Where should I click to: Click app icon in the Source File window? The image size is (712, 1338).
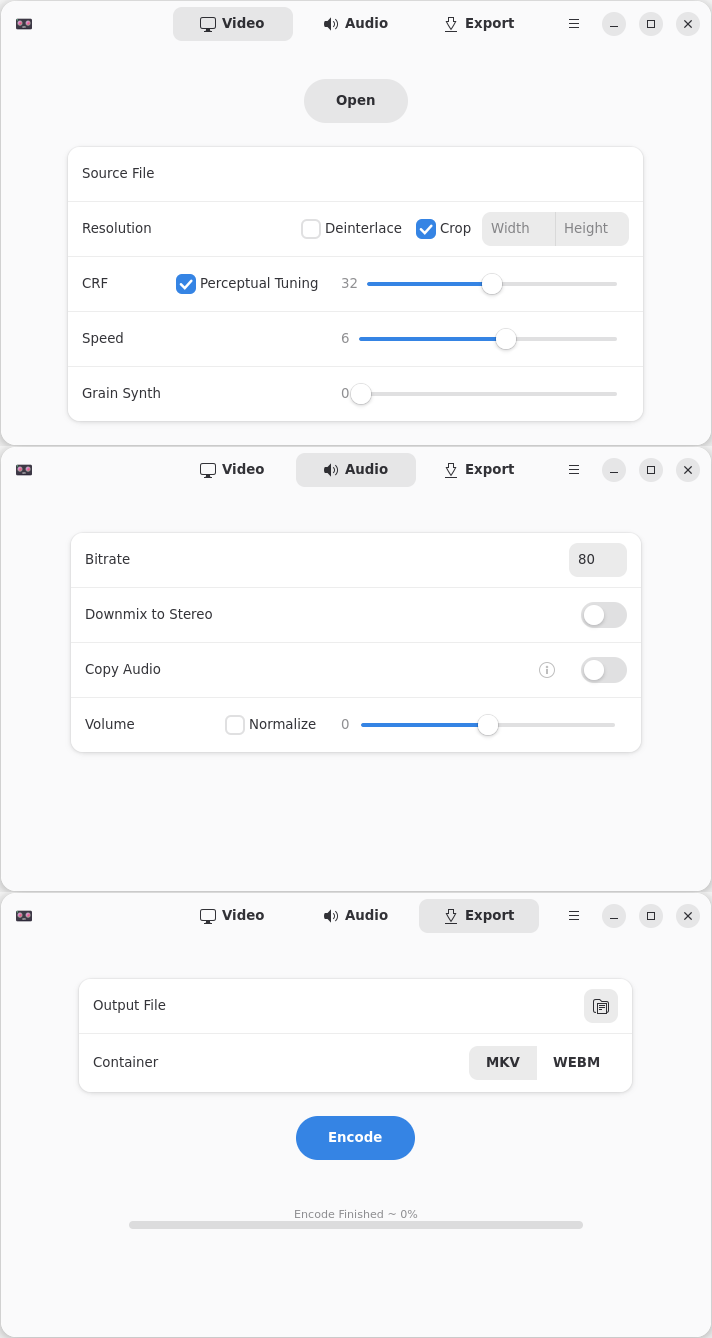click(24, 24)
